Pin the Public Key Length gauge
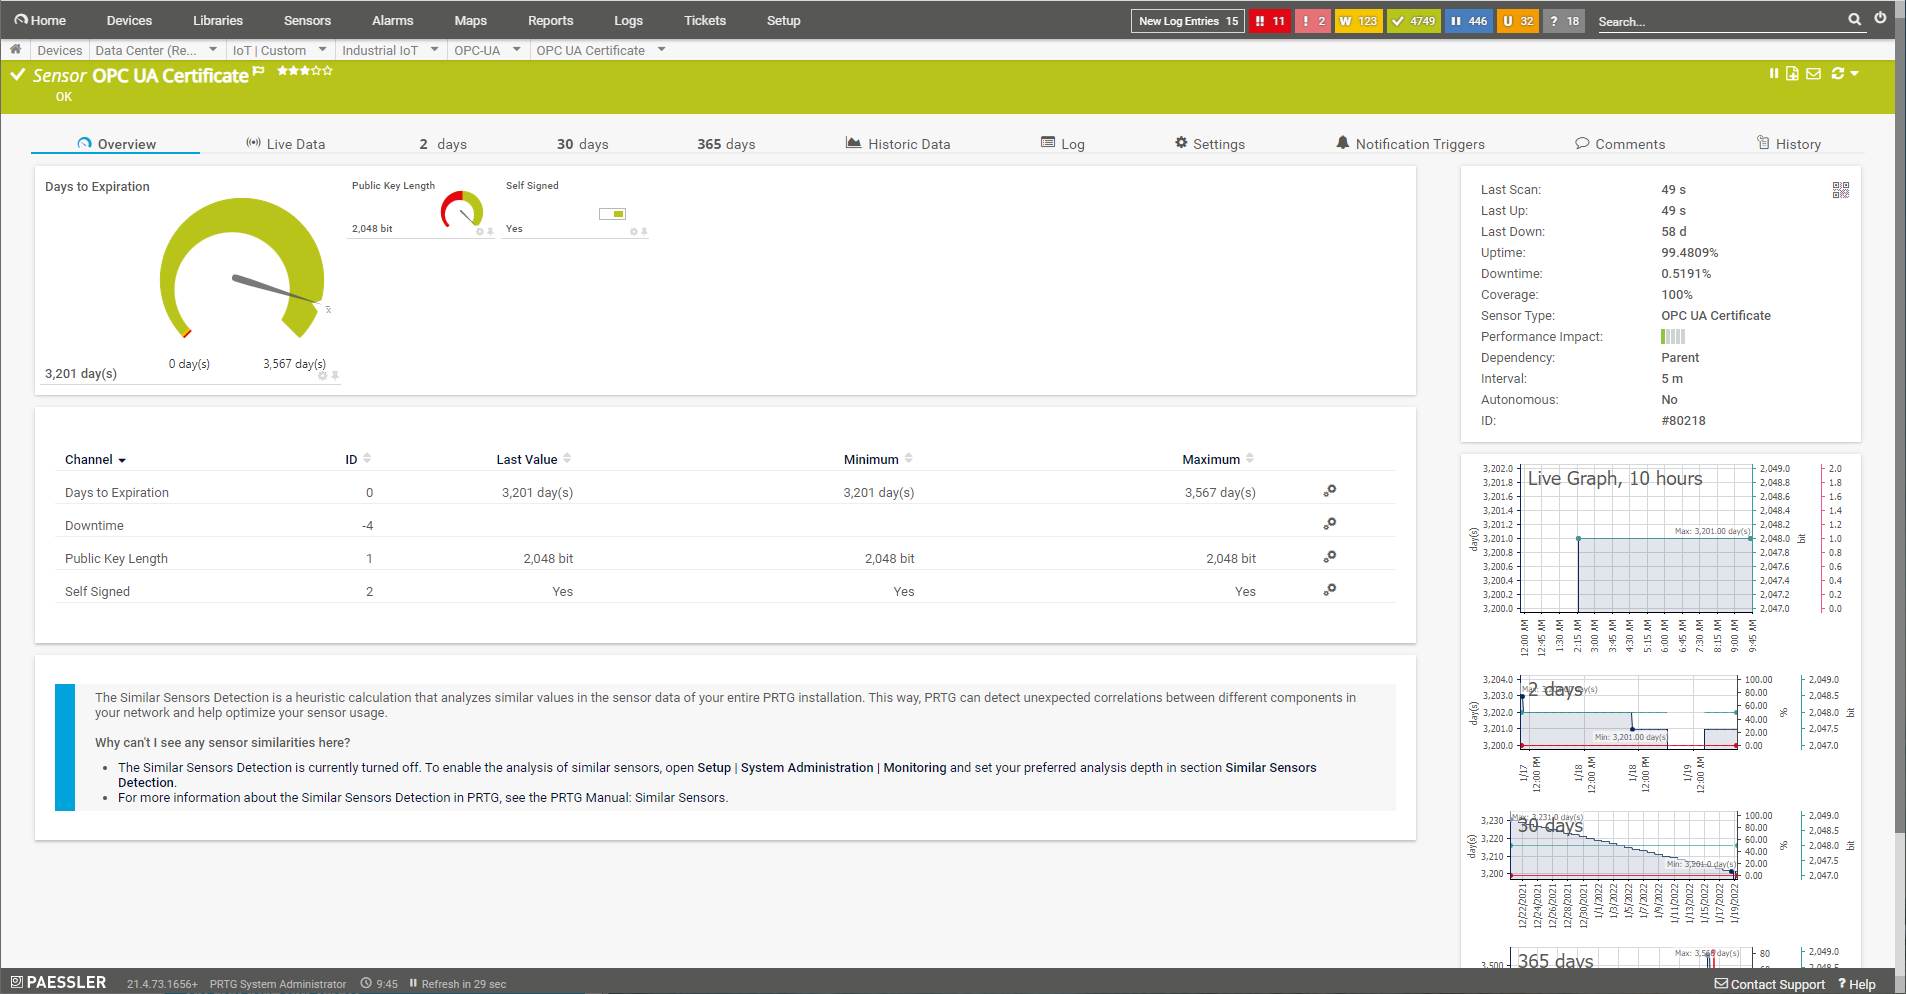The width and height of the screenshot is (1906, 994). click(490, 232)
